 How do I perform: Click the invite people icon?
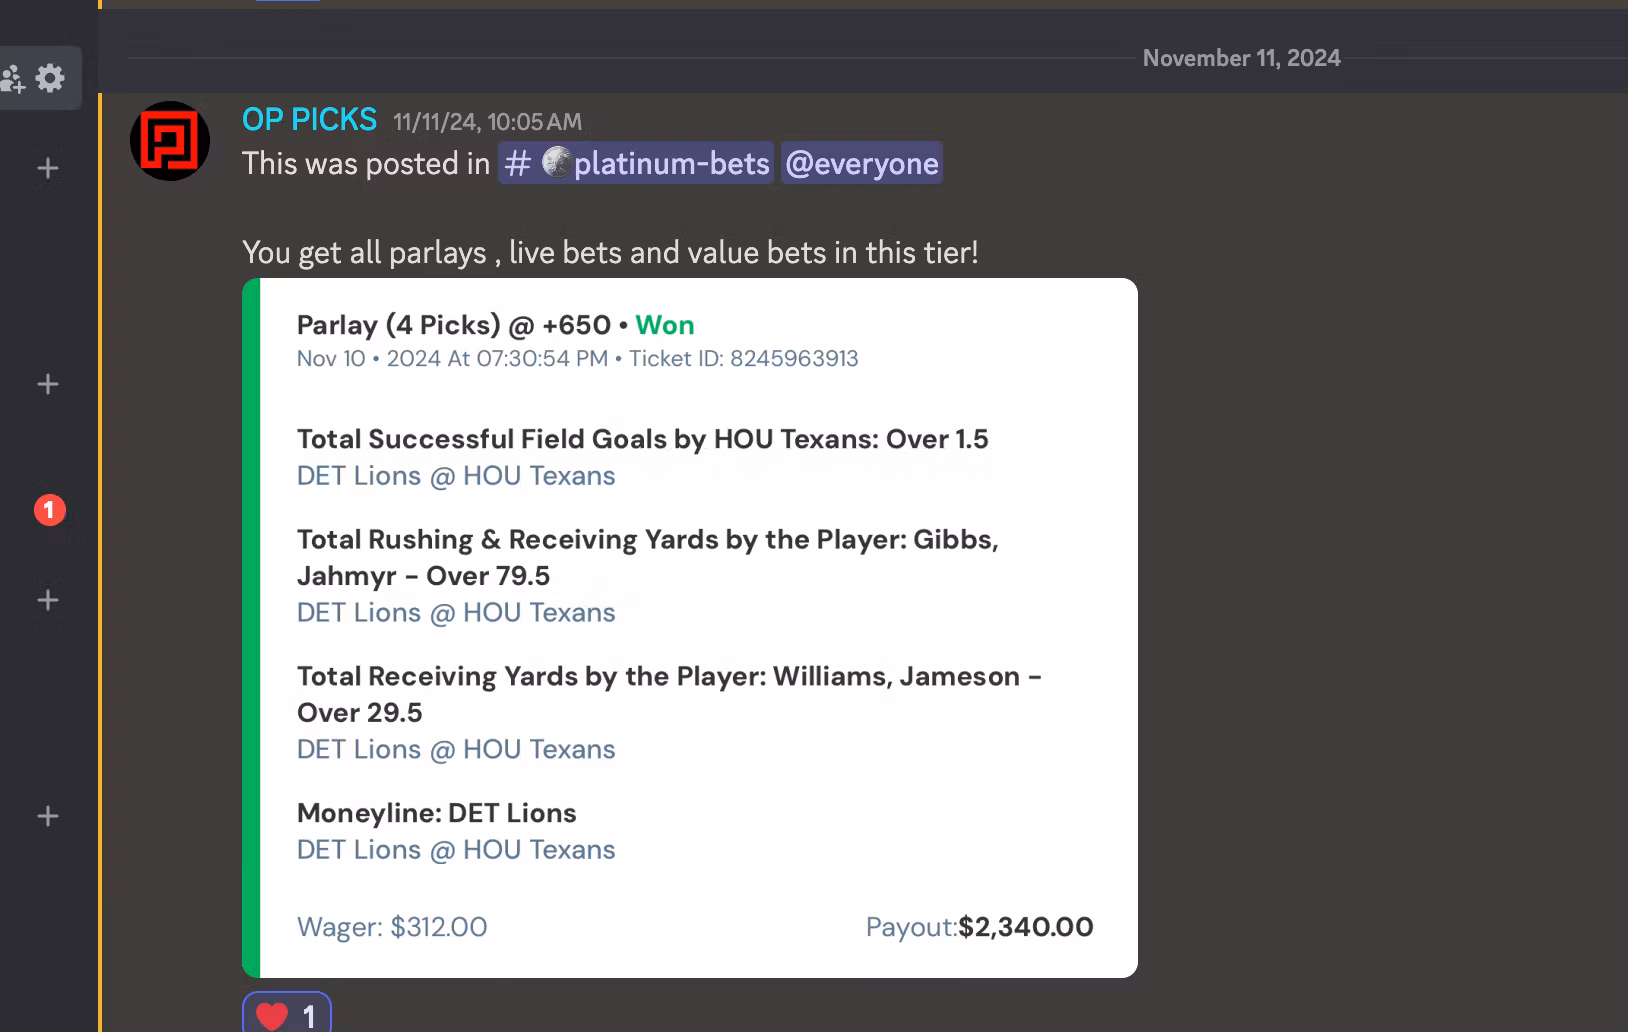point(12,78)
